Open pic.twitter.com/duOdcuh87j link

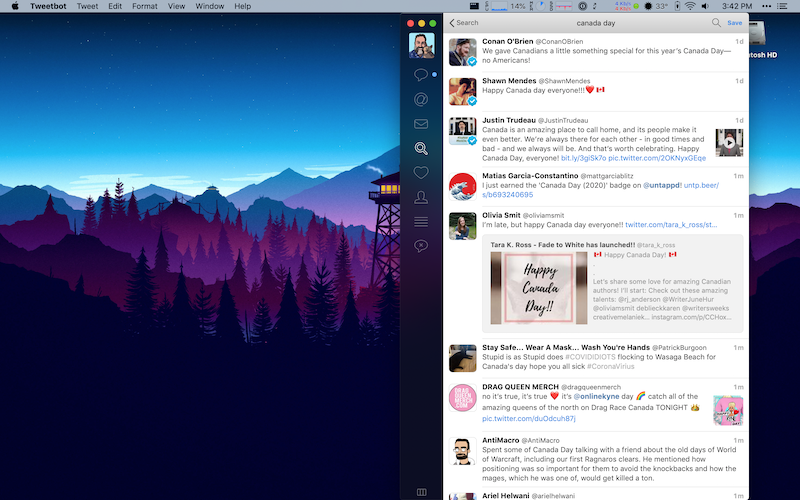(x=529, y=418)
